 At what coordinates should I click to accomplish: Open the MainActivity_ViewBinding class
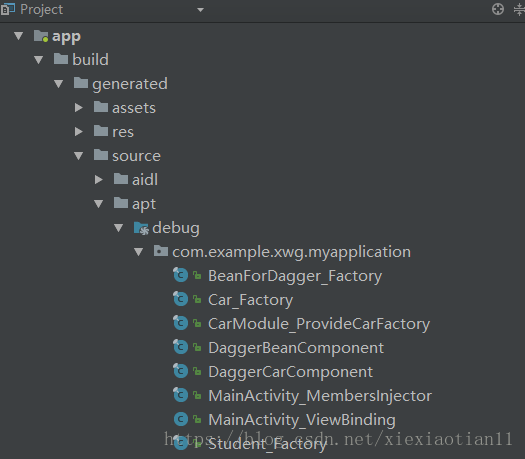[x=302, y=420]
